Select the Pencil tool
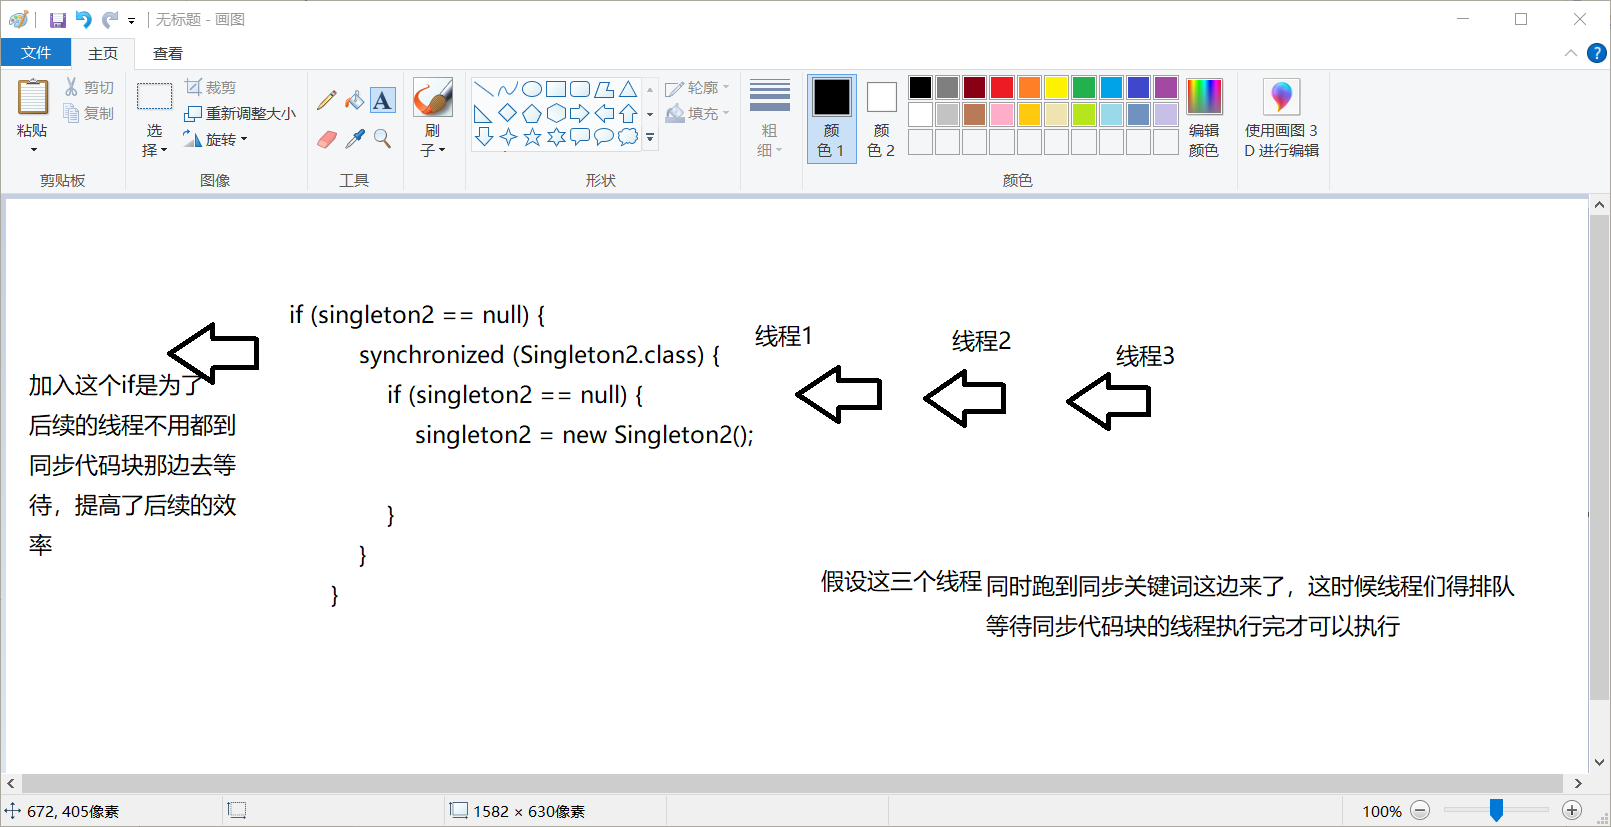Screen dimensions: 1611x827 [327, 100]
